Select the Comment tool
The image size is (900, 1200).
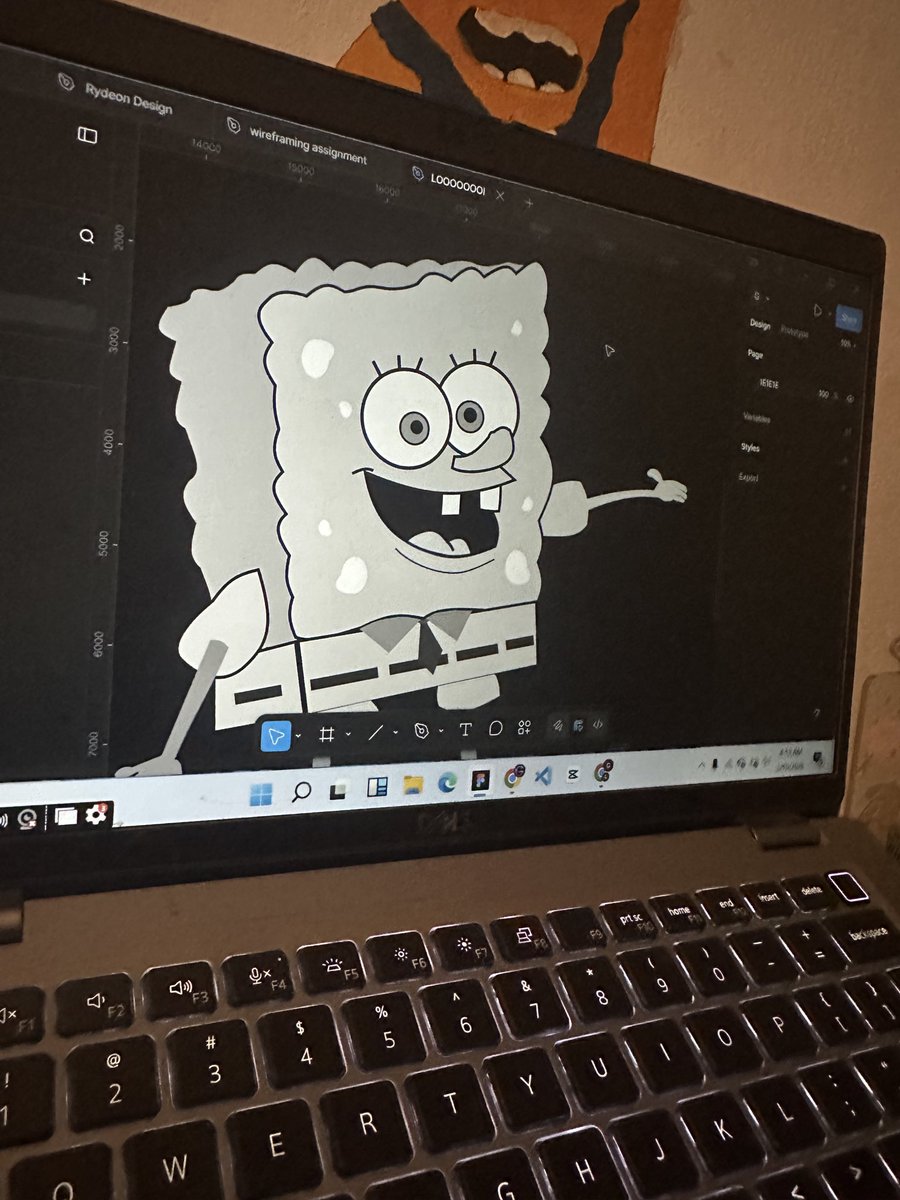click(495, 729)
